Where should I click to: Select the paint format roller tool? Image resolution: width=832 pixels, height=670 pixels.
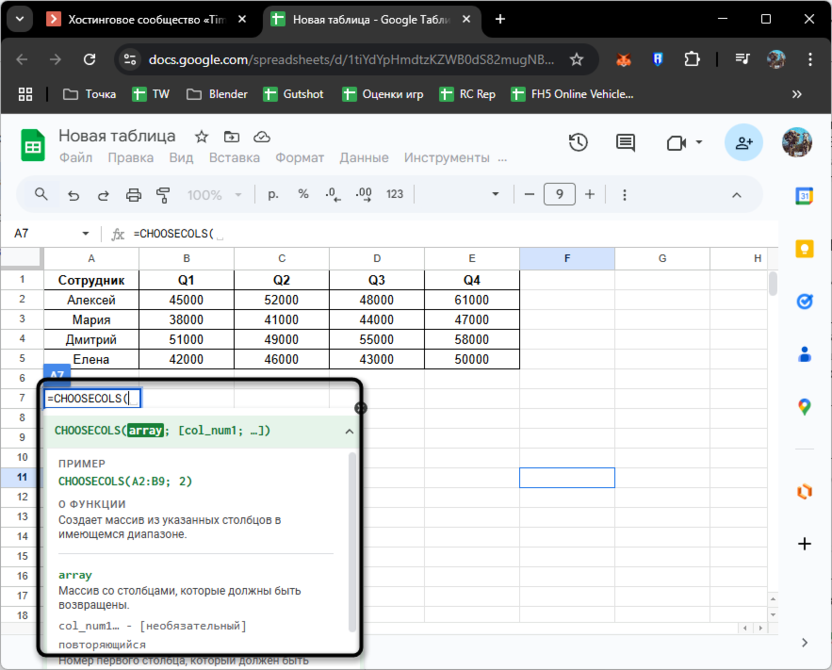coord(164,195)
